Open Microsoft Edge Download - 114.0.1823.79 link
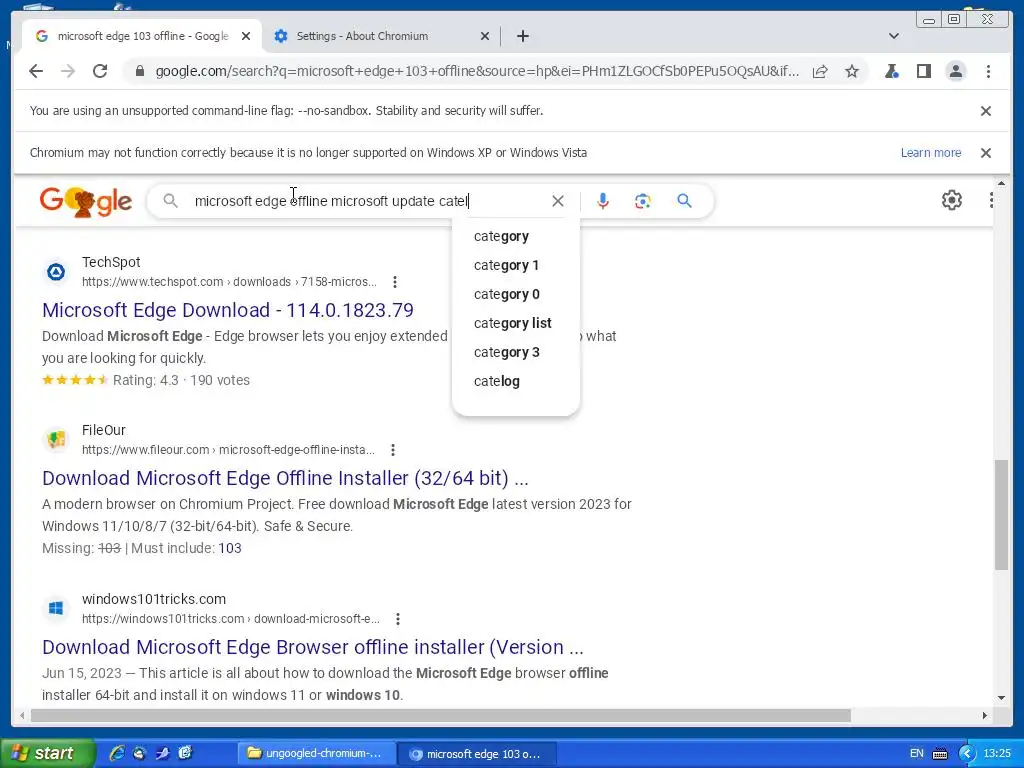This screenshot has height=768, width=1024. pyautogui.click(x=228, y=310)
